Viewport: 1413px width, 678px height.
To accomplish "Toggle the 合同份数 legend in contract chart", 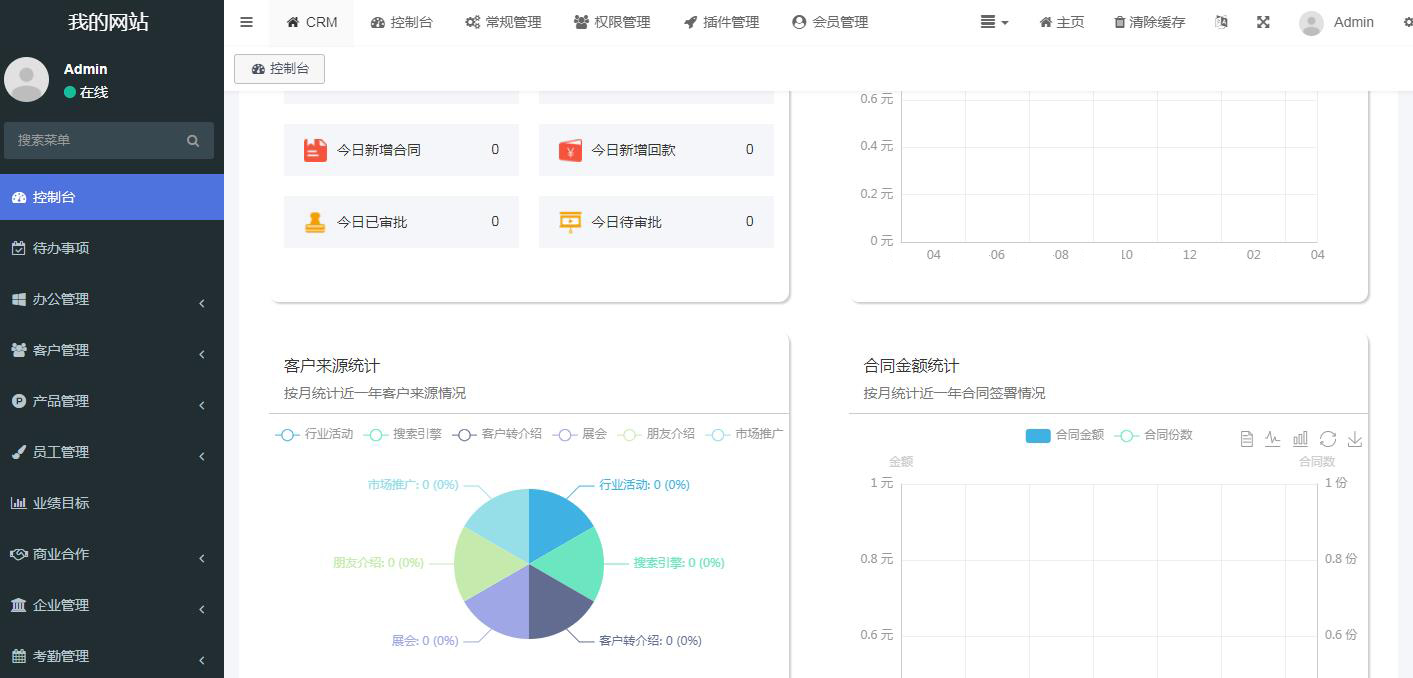I will coord(1153,436).
